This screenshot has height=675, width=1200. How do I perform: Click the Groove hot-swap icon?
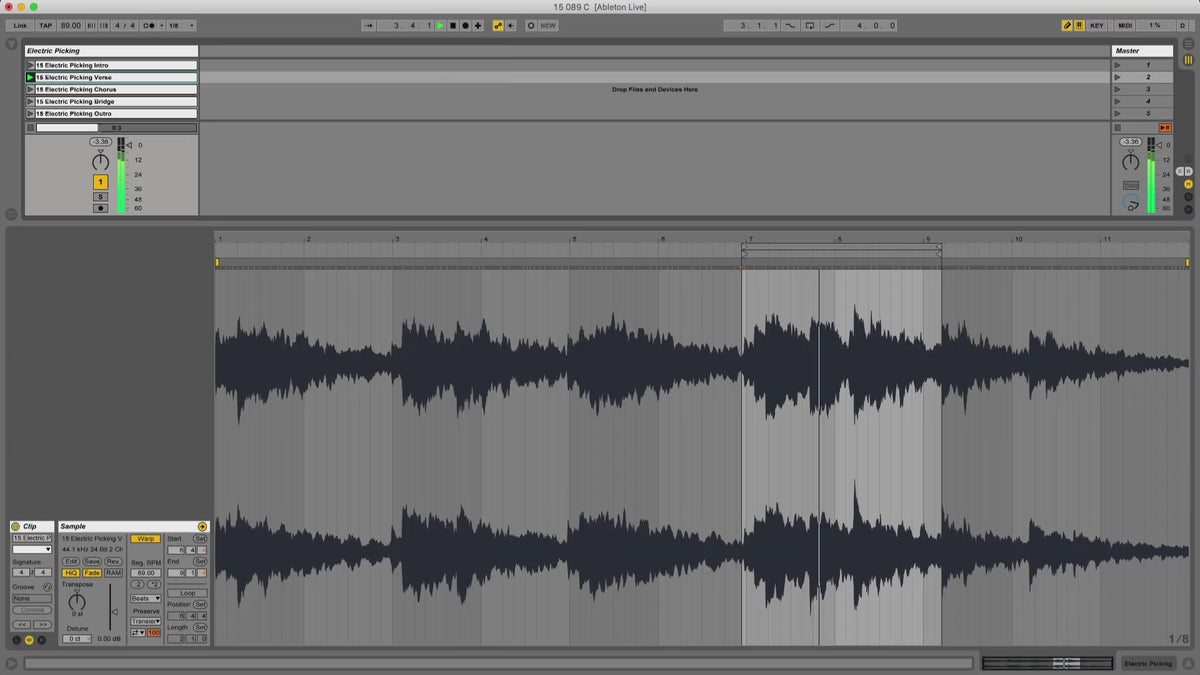click(x=47, y=586)
